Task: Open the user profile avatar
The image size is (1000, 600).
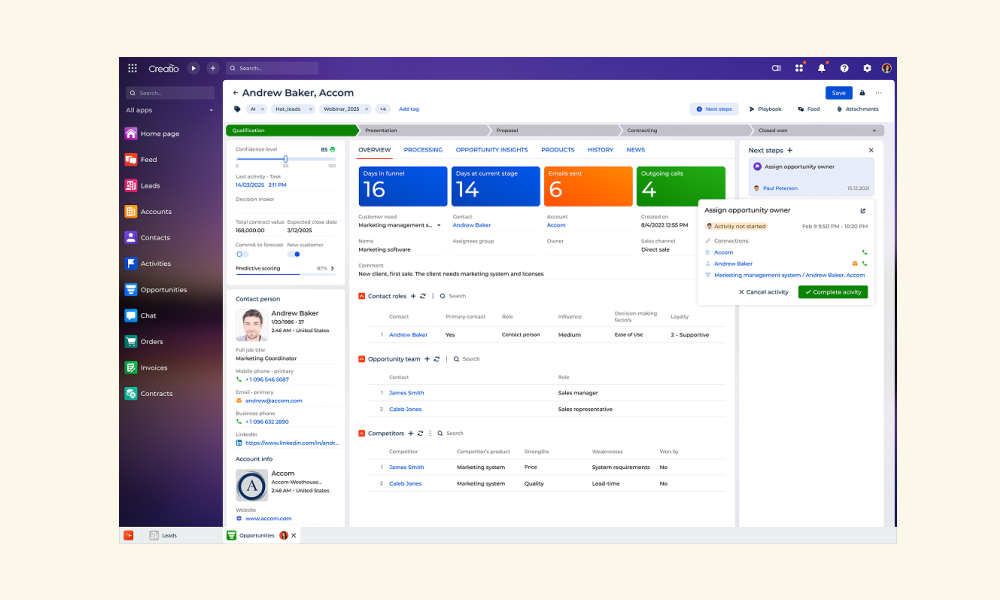Action: point(886,68)
